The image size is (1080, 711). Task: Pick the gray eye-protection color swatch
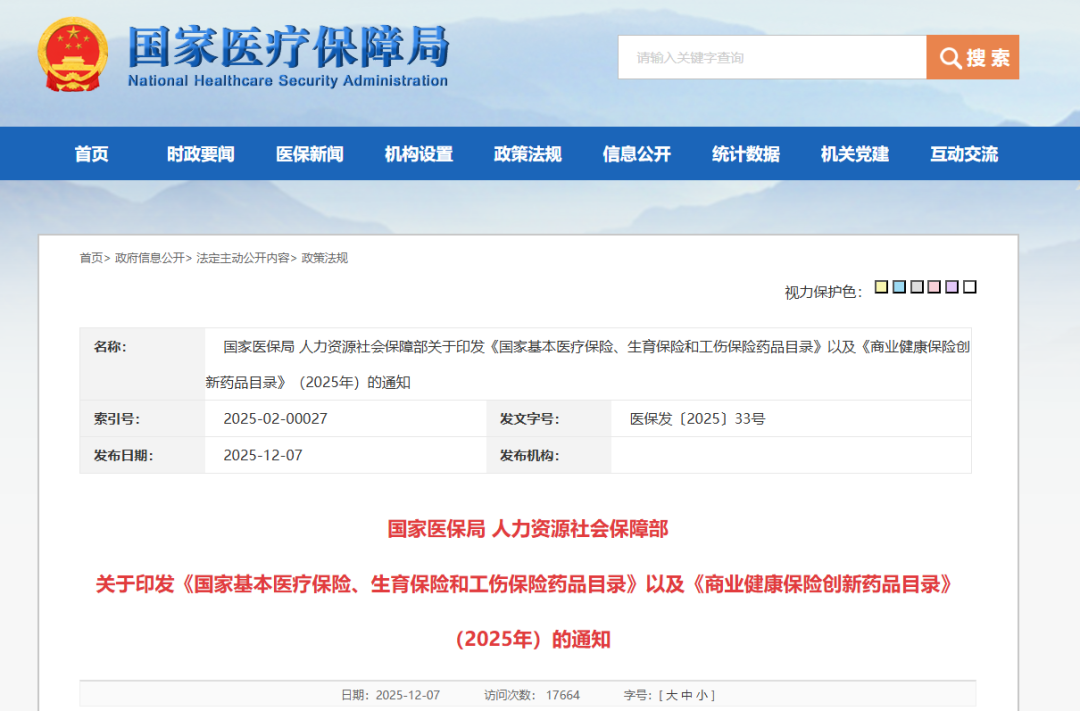click(917, 288)
